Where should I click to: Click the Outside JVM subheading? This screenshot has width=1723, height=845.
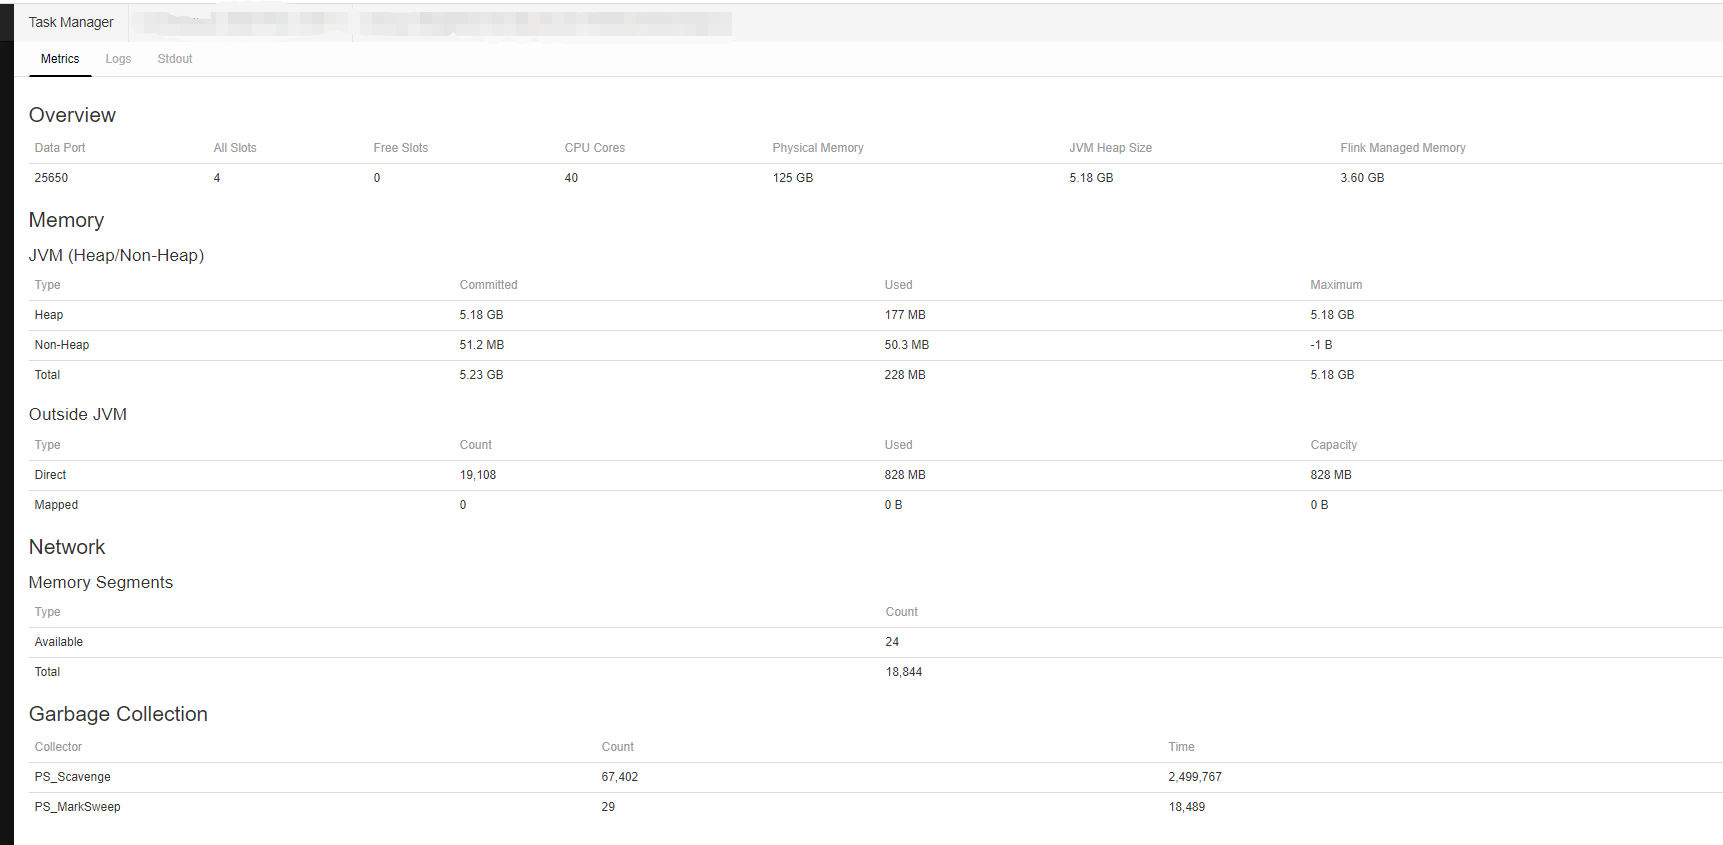[78, 414]
